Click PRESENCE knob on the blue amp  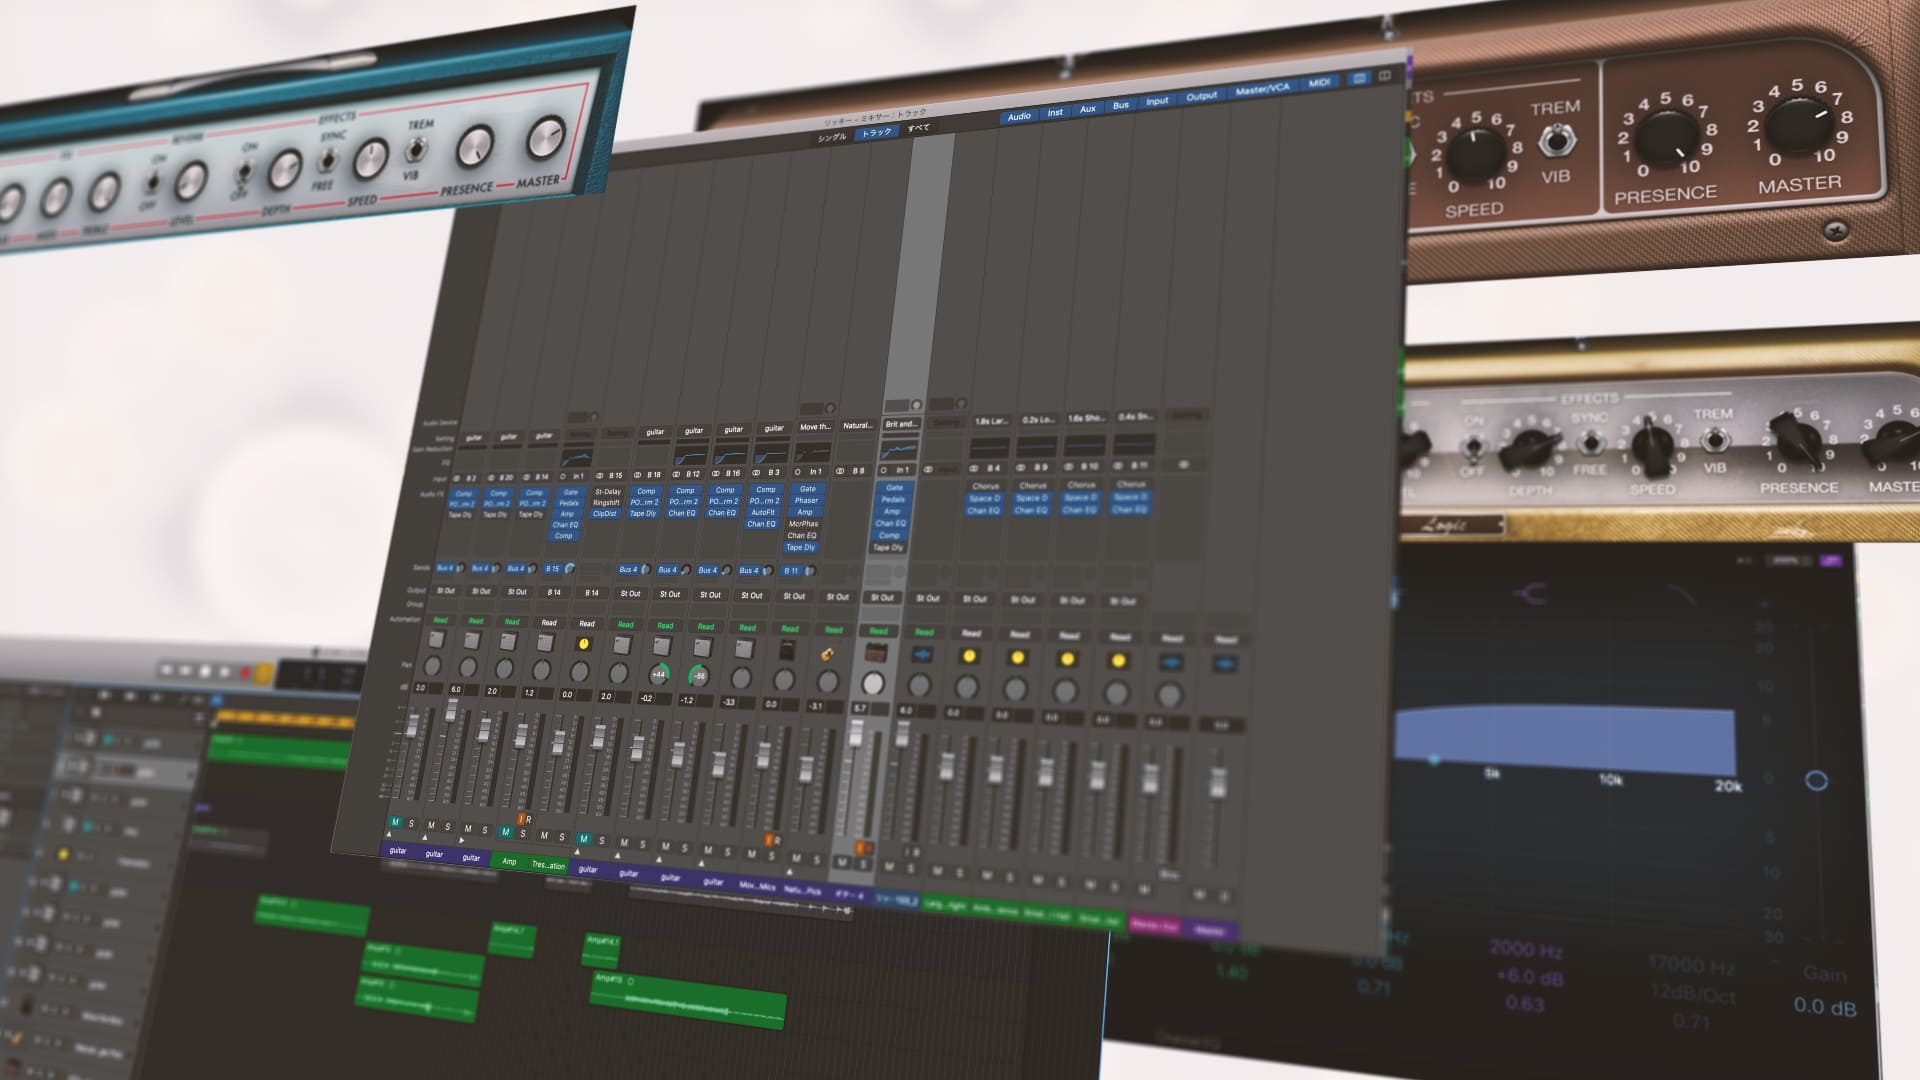click(x=475, y=146)
